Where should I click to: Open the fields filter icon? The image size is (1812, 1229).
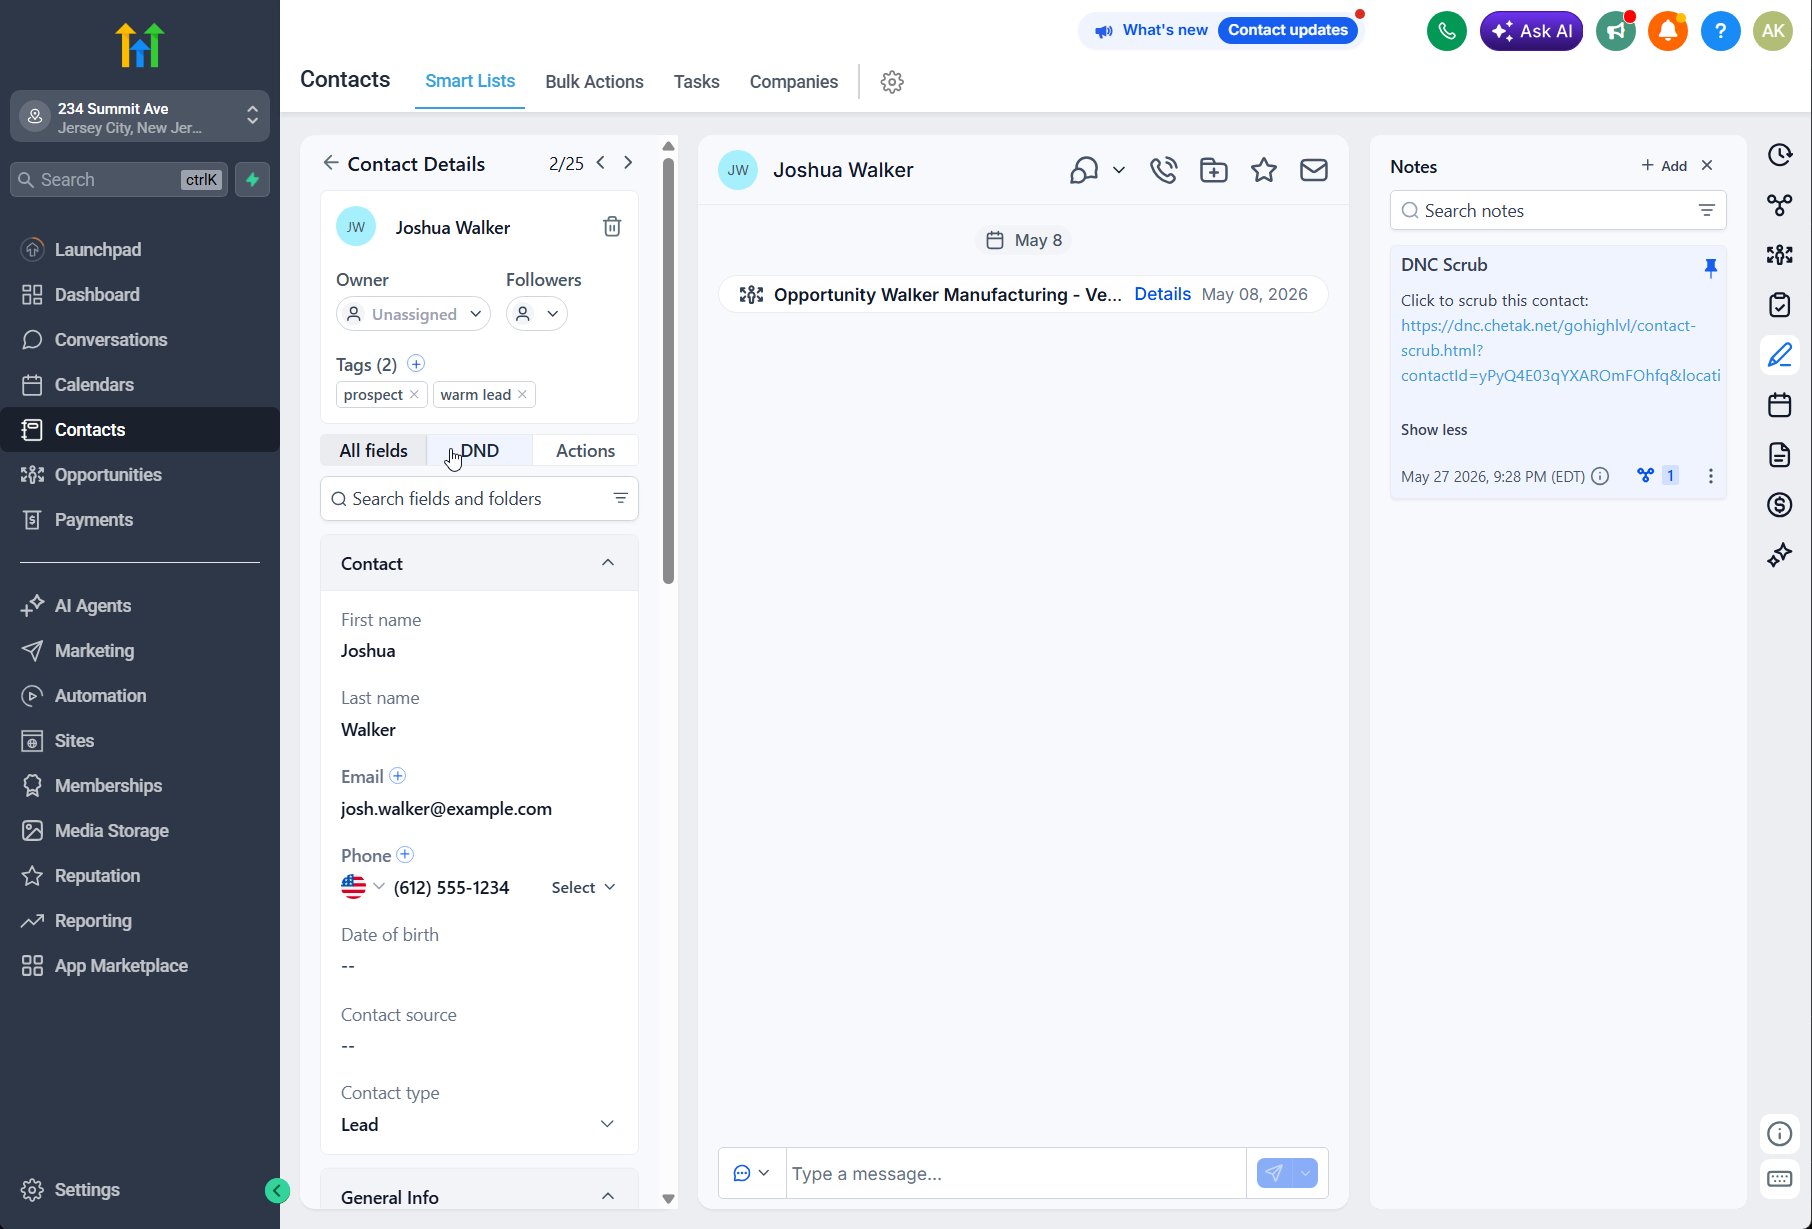(620, 499)
